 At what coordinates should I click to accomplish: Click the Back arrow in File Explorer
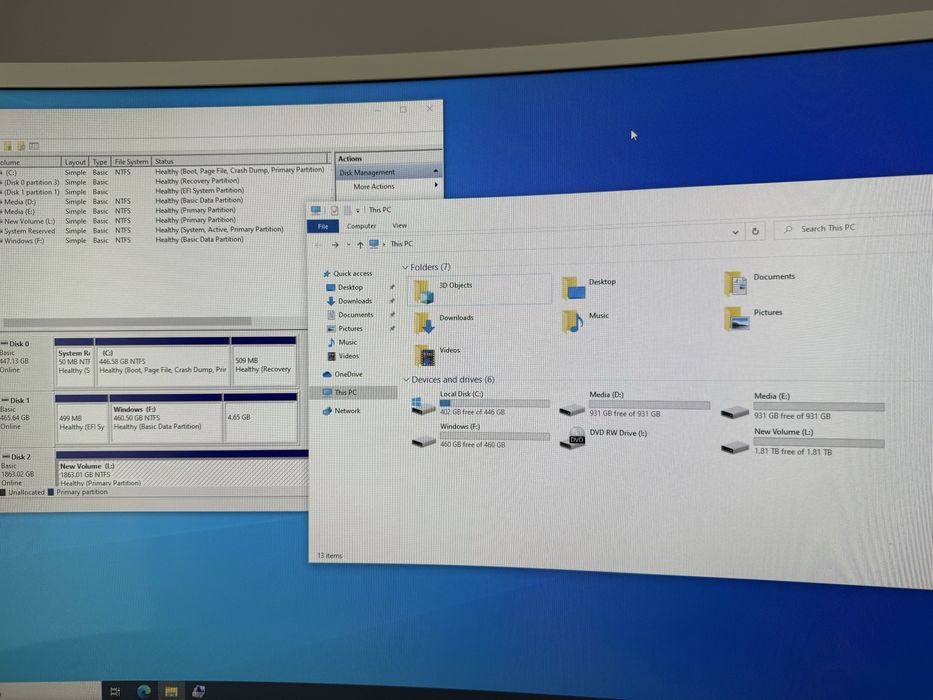tap(318, 244)
